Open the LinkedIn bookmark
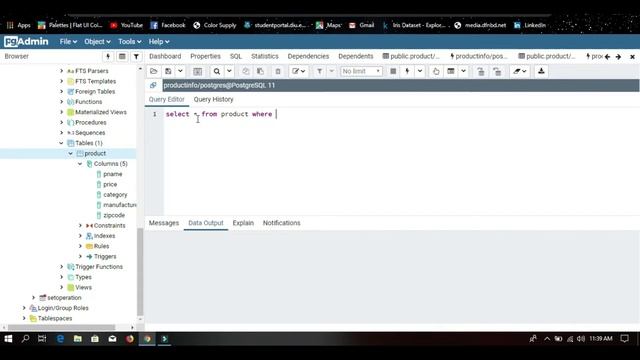This screenshot has height=360, width=640. pos(530,25)
